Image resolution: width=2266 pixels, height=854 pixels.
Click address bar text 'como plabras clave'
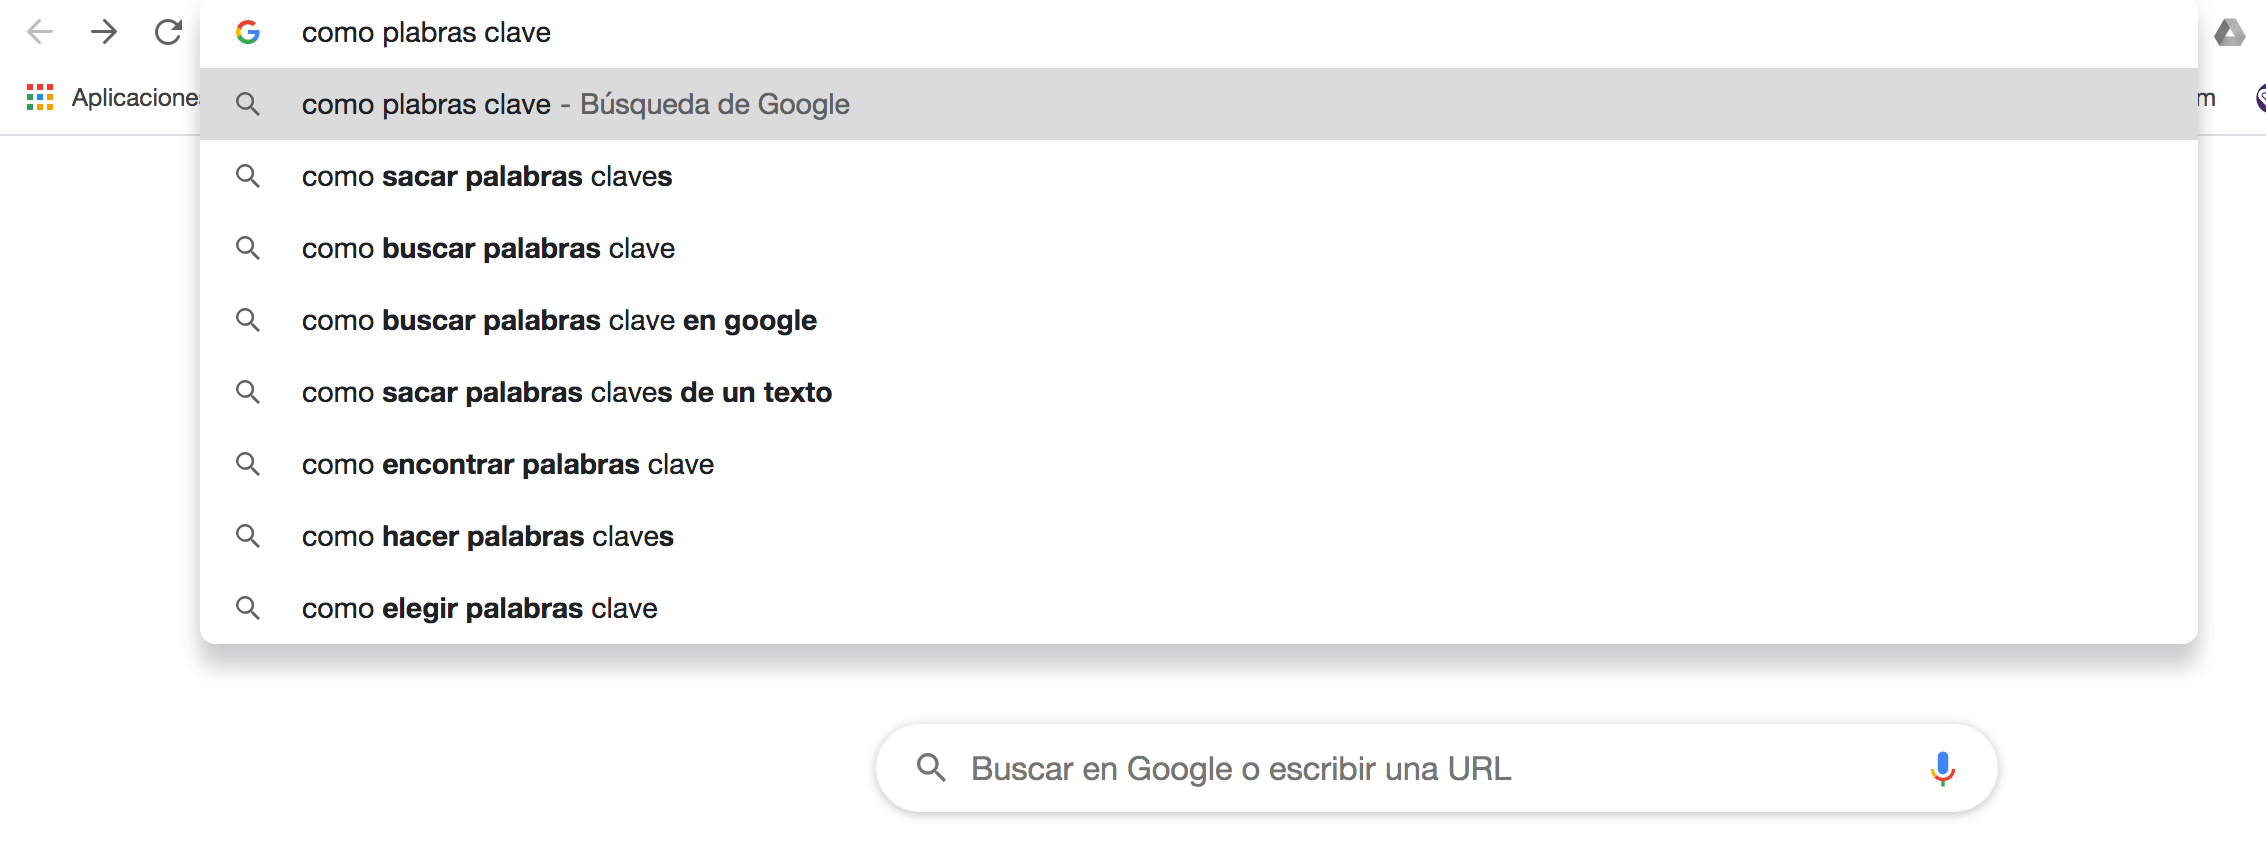coord(426,33)
